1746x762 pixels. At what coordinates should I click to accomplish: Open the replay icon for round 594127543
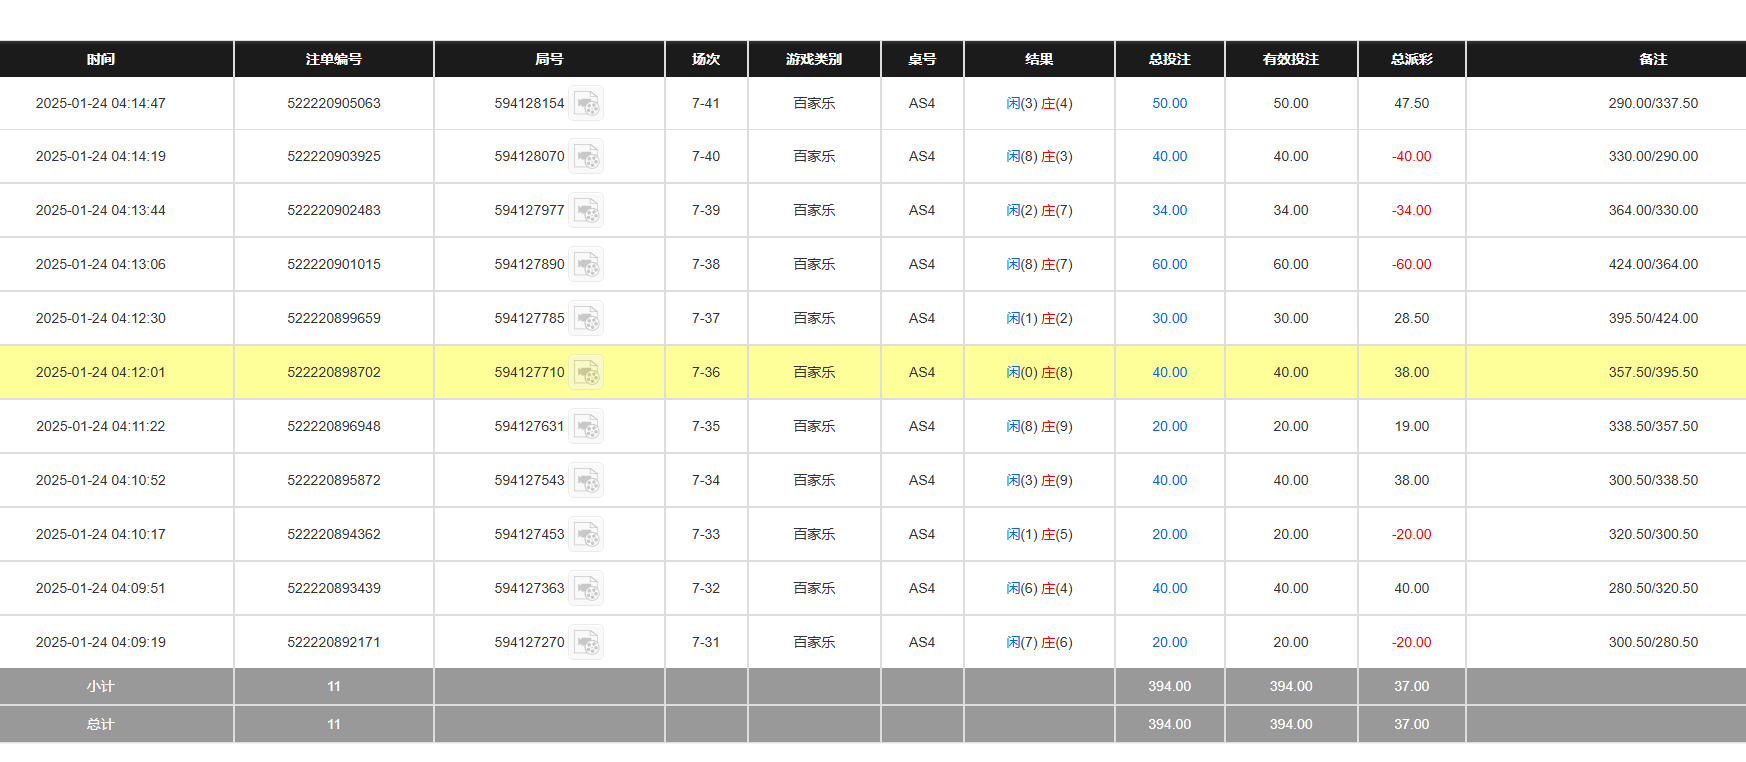(586, 481)
